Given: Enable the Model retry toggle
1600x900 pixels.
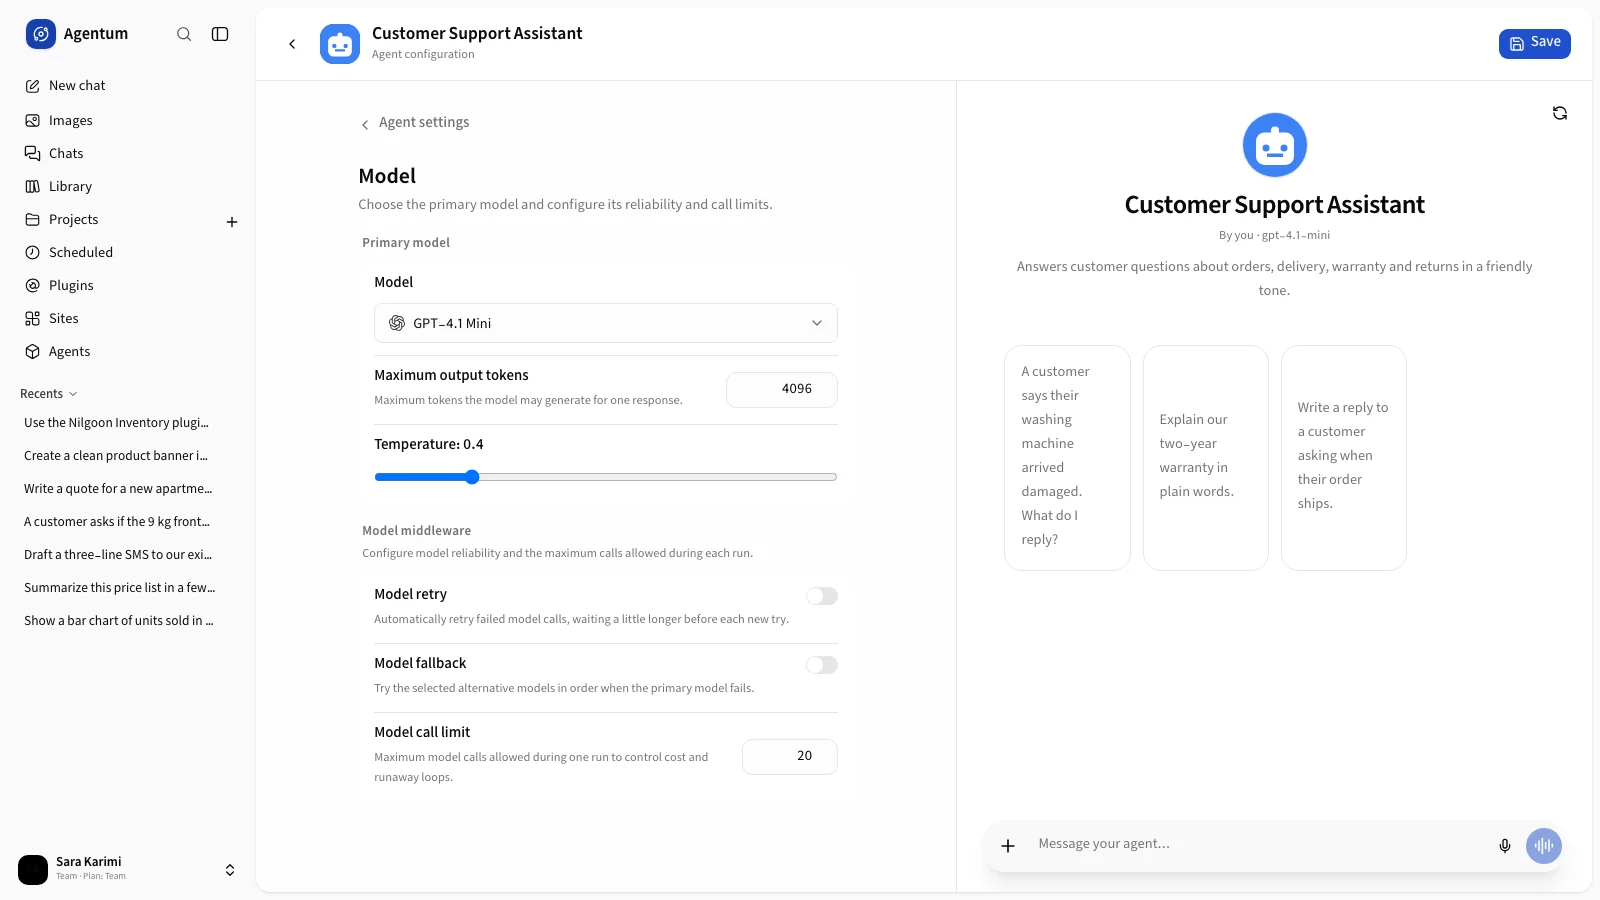Looking at the screenshot, I should [x=822, y=596].
